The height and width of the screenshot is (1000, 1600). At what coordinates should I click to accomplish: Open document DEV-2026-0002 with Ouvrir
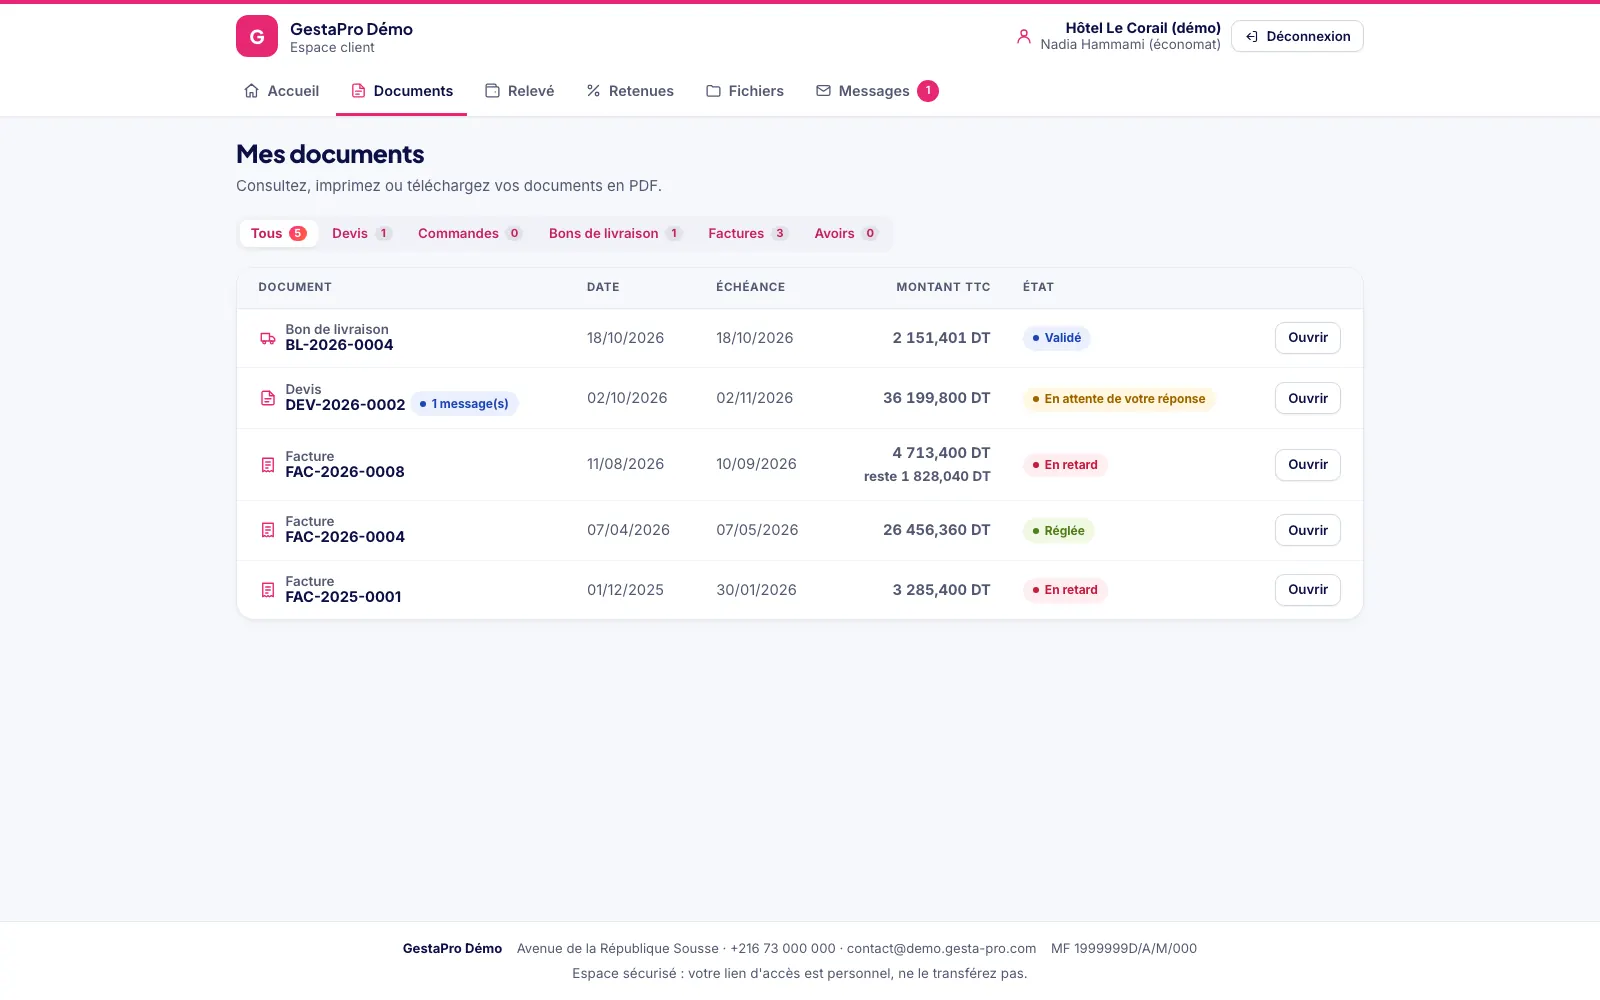click(x=1308, y=398)
